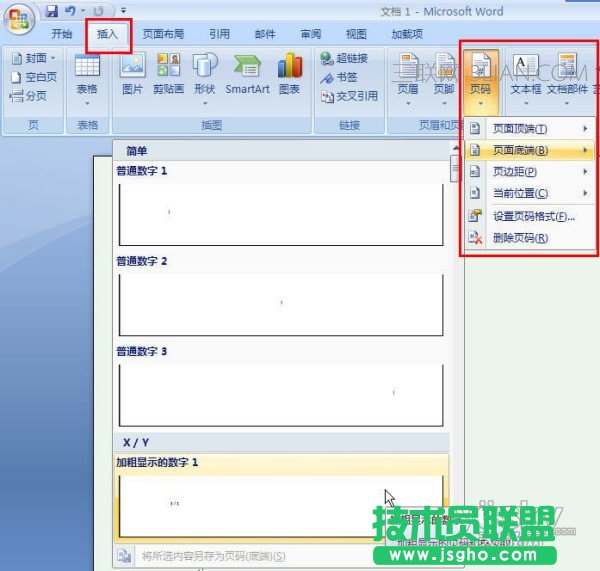Open 设置页码格式(F)... dialog

coord(530,216)
